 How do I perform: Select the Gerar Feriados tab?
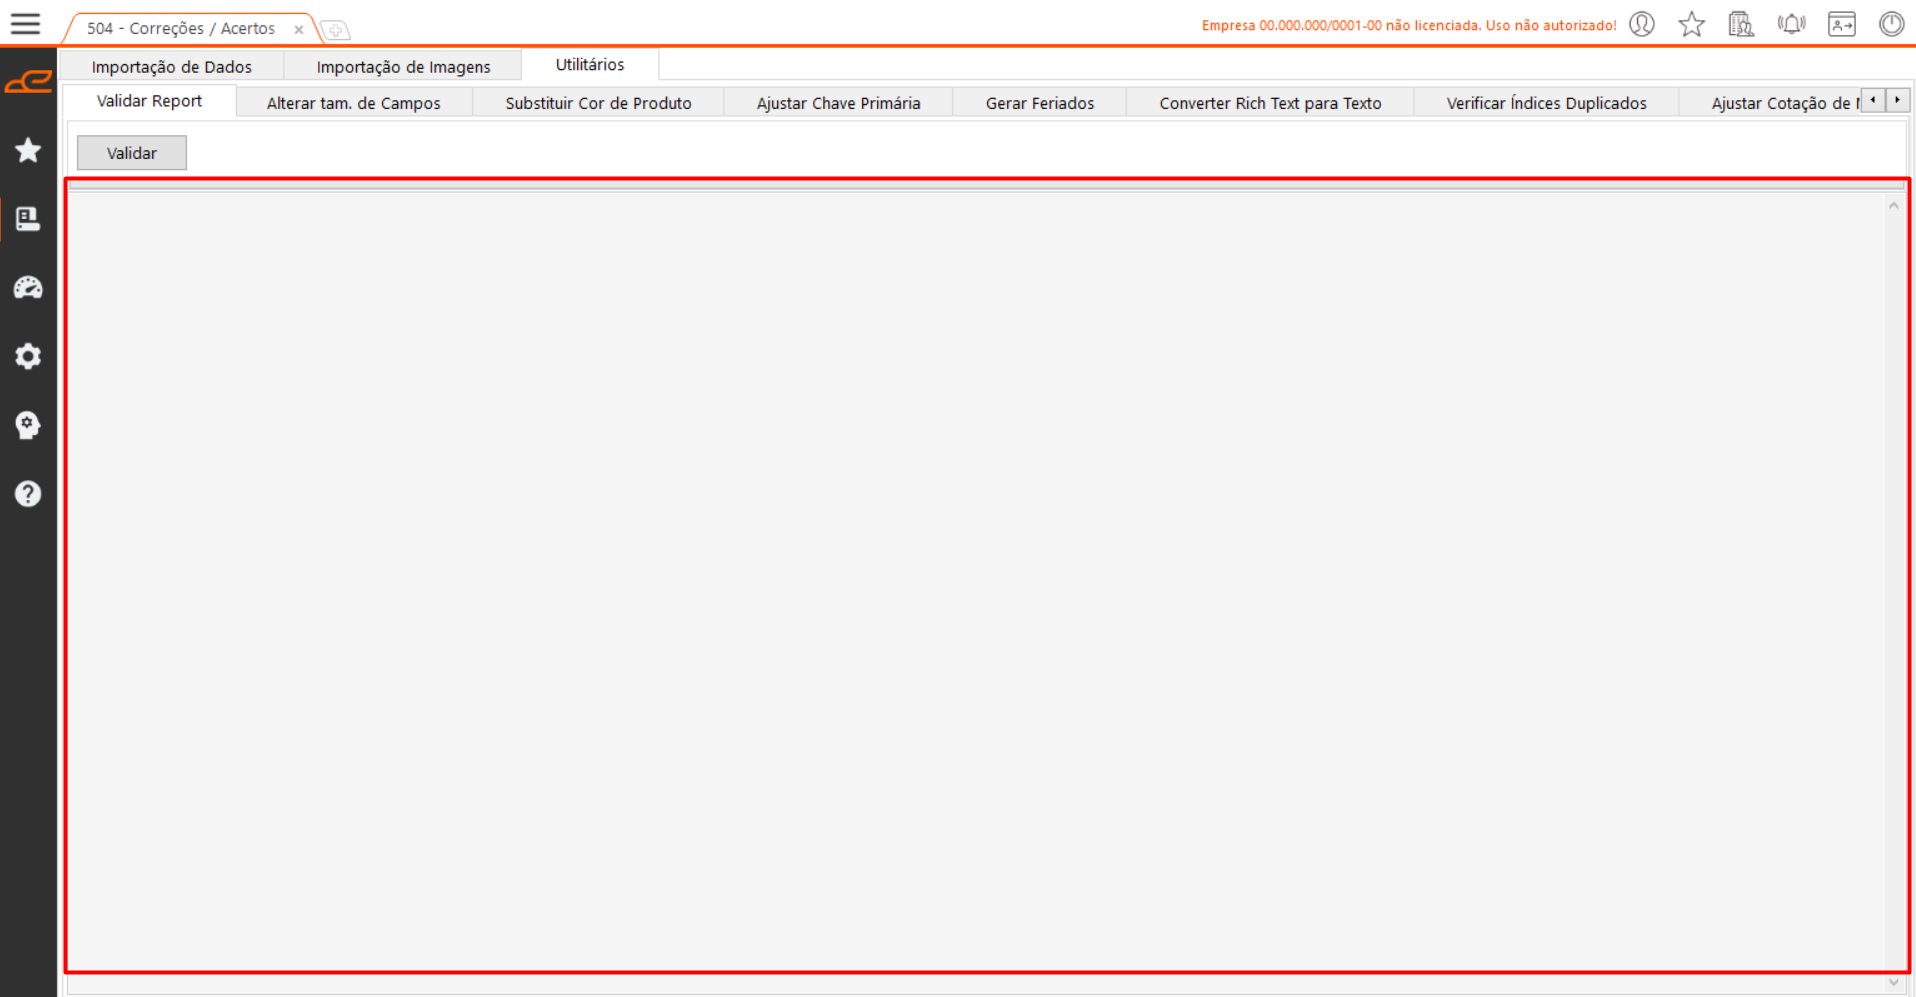pos(1039,103)
